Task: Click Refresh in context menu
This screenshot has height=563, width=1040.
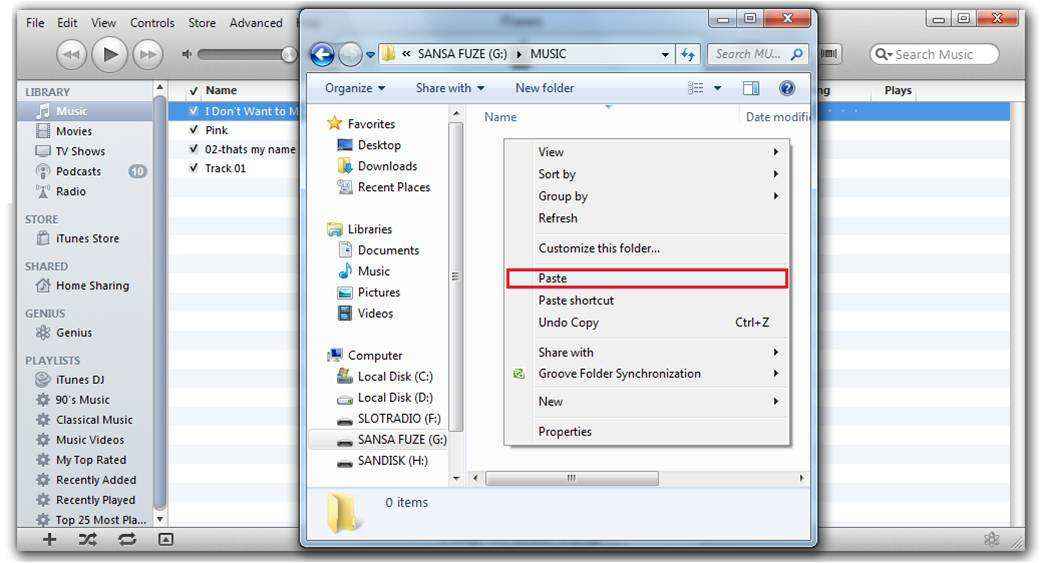Action: tap(647, 218)
